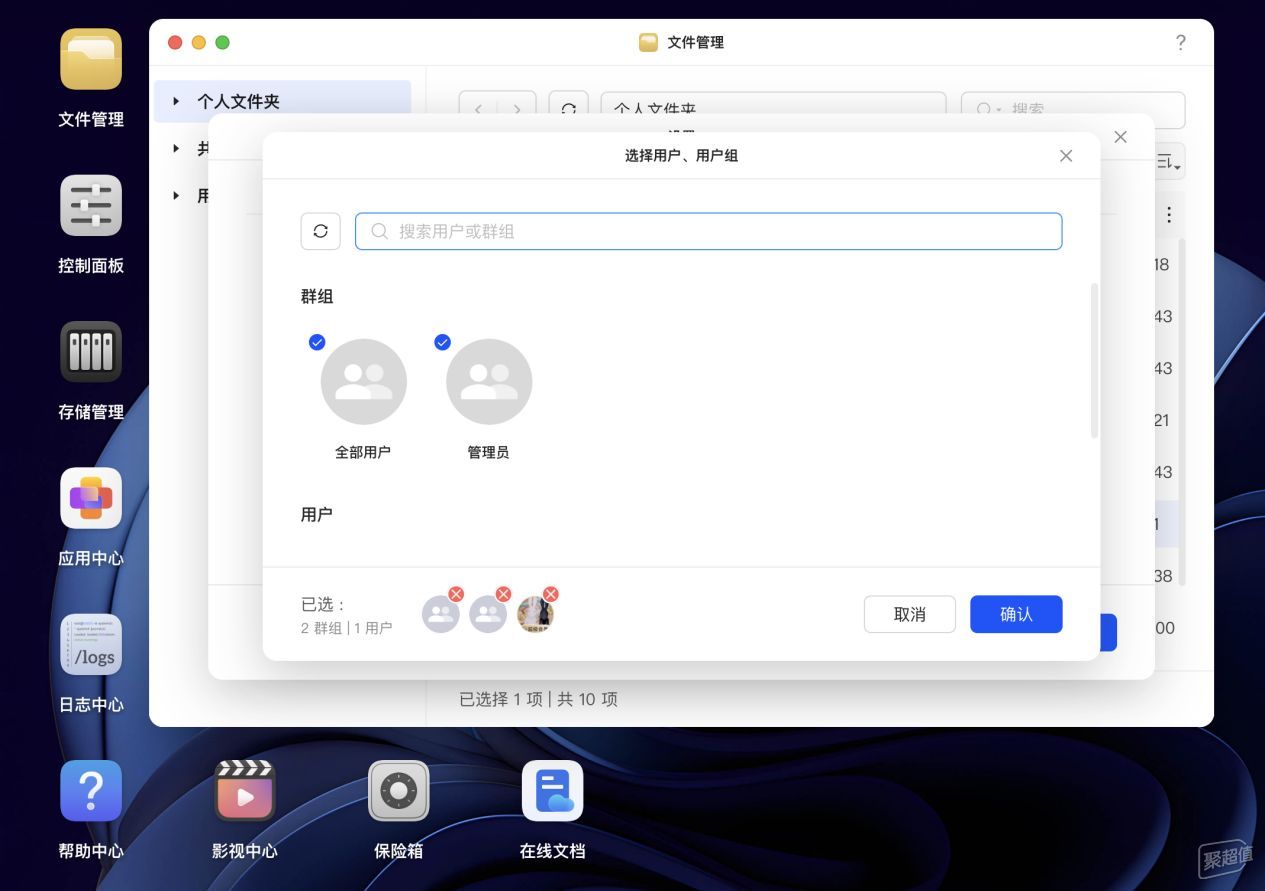This screenshot has width=1265, height=891.
Task: Click the user list scrollbar in the dialog
Action: click(1094, 360)
